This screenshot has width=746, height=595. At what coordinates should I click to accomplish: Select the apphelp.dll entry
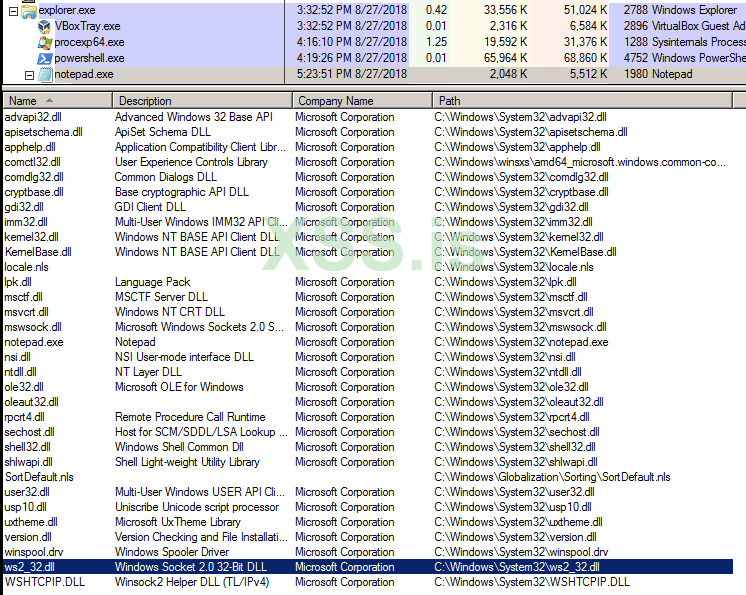(x=368, y=147)
